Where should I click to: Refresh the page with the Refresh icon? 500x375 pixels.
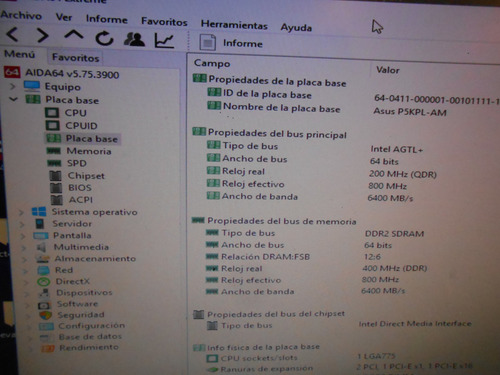(104, 38)
